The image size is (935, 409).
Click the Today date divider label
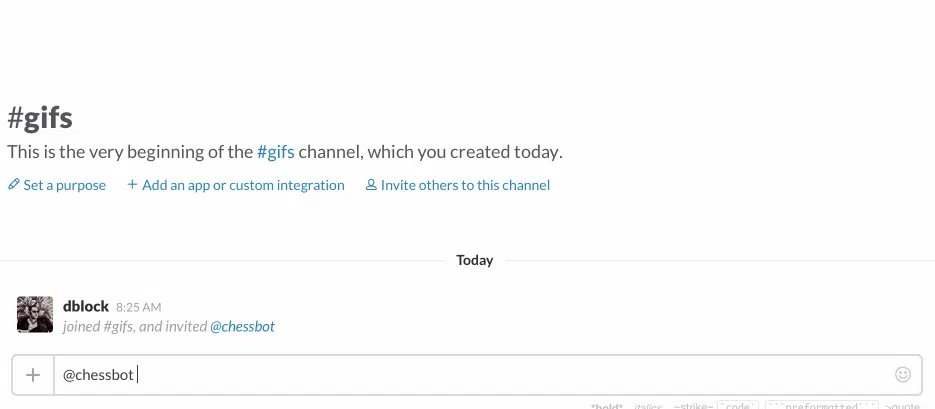click(475, 261)
